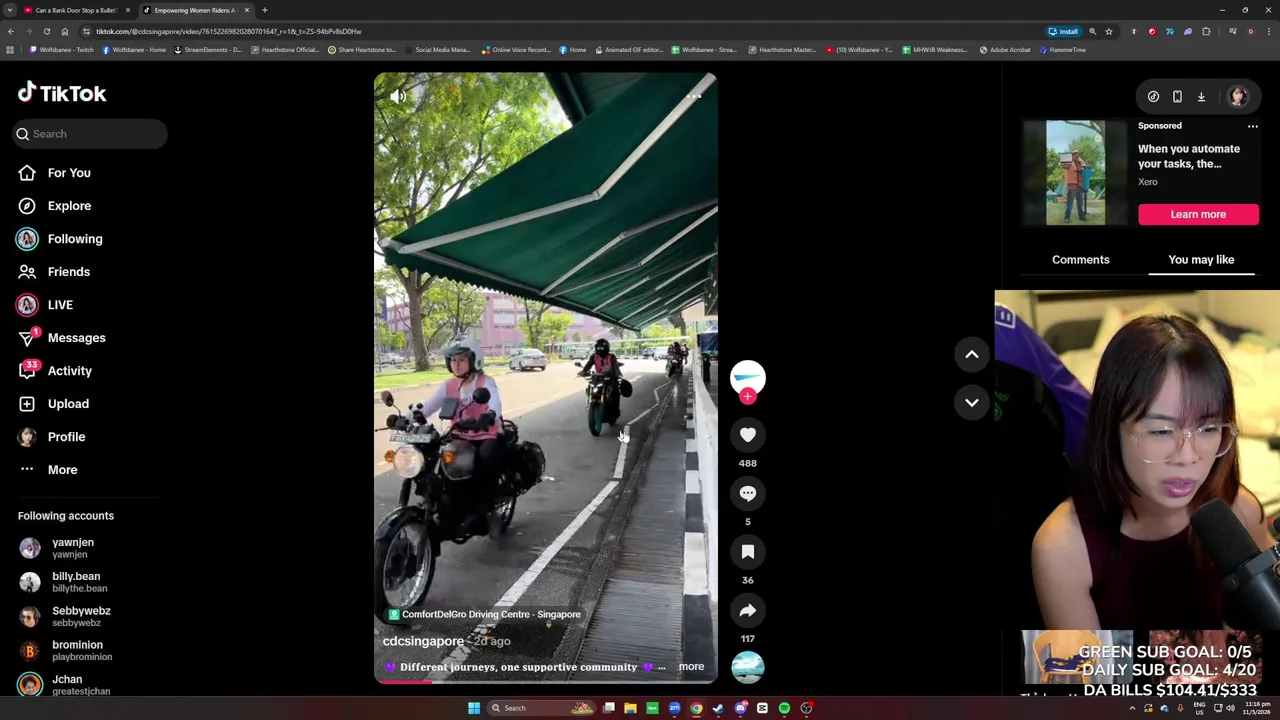1280x720 pixels.
Task: Like the video with the heart icon
Action: (x=747, y=435)
